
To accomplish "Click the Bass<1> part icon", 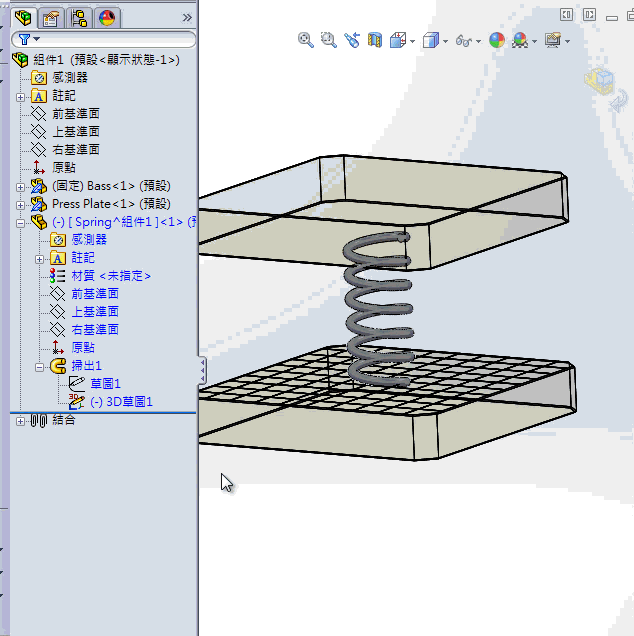I will pos(39,186).
